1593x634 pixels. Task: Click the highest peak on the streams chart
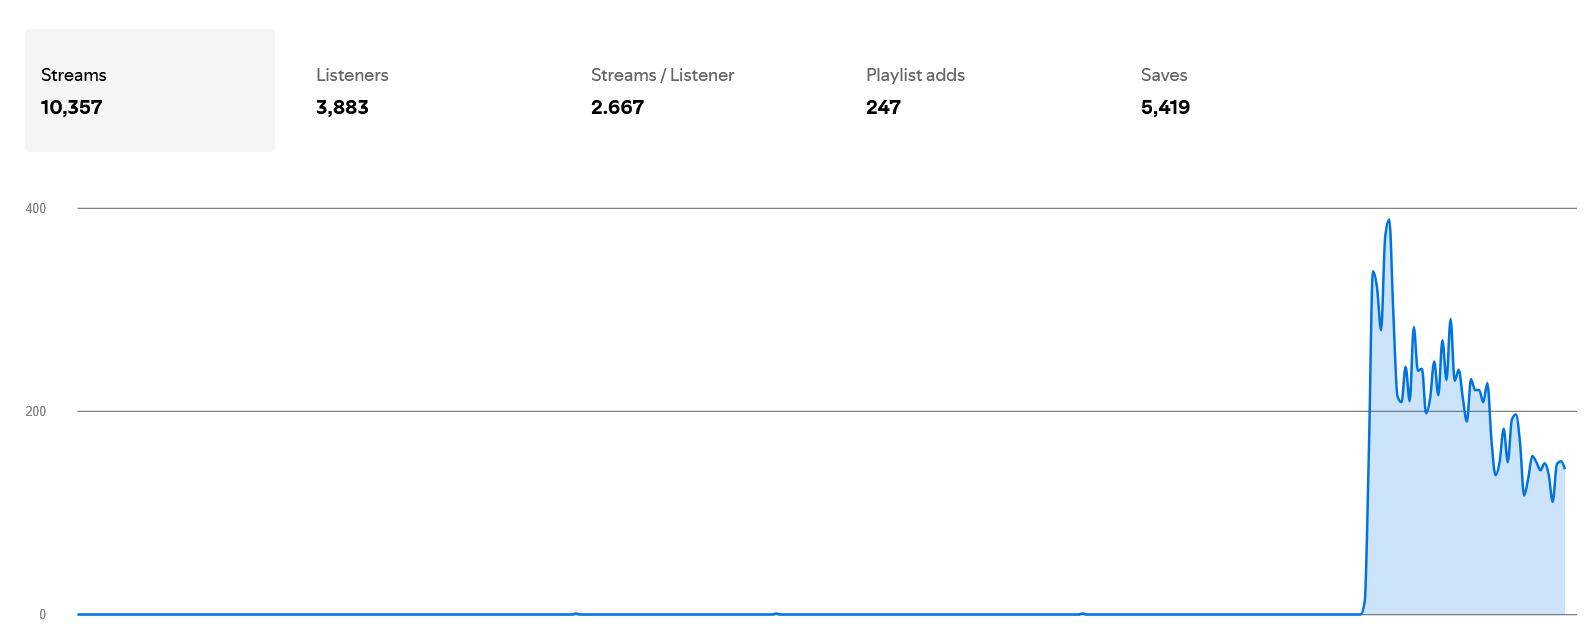tap(1388, 220)
